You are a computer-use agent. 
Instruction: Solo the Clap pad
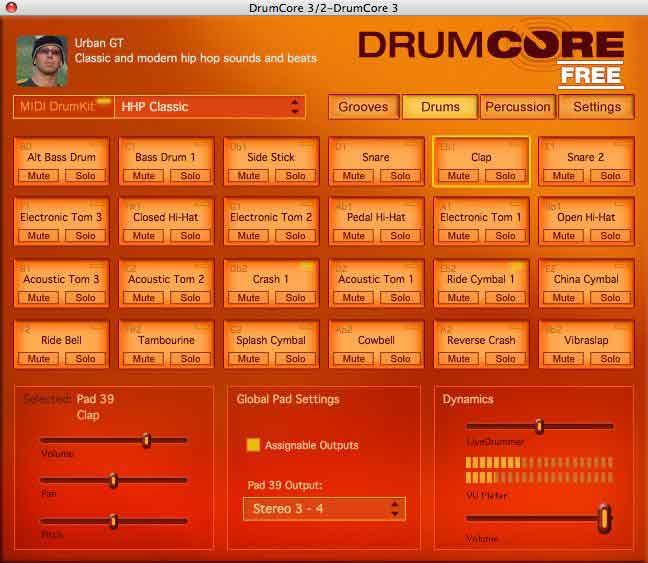click(x=505, y=176)
